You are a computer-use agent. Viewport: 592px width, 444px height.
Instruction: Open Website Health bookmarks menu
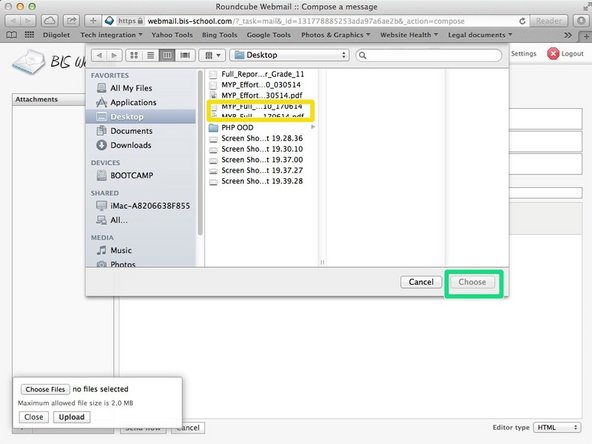coord(409,35)
